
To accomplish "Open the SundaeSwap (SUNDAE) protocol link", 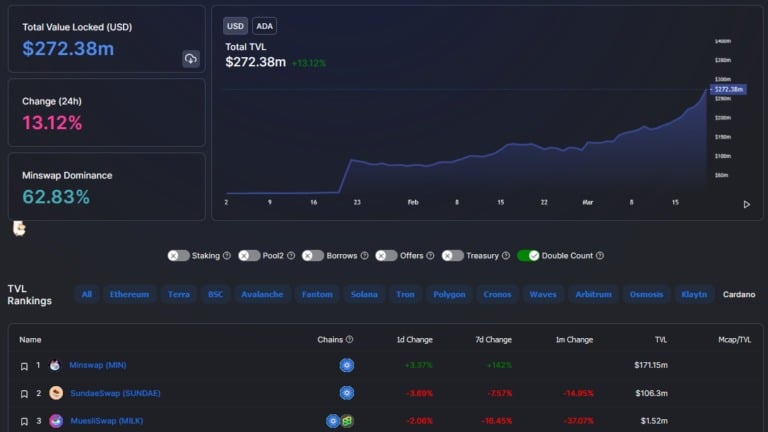I will click(115, 393).
